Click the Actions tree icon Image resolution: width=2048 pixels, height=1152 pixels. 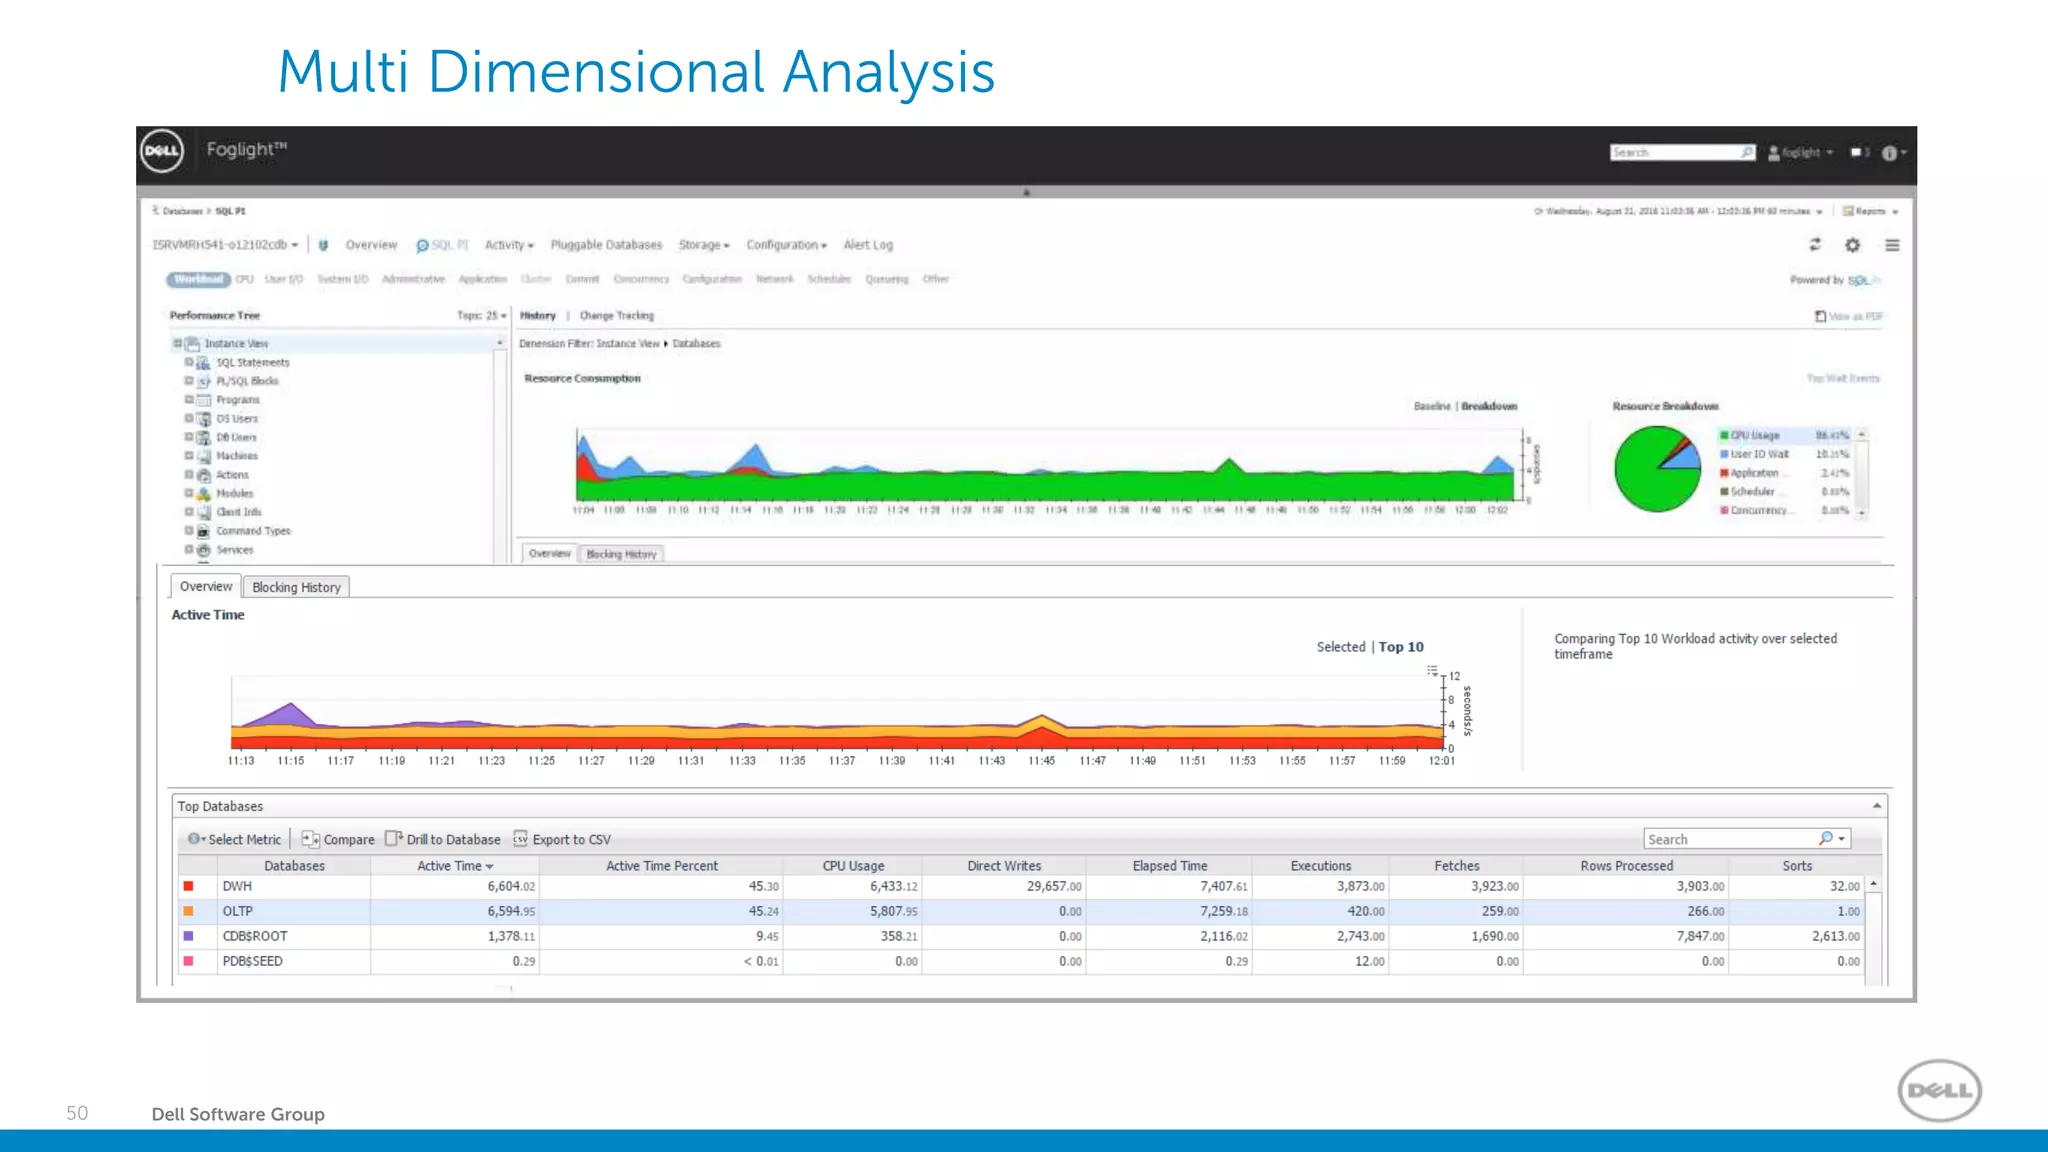203,475
